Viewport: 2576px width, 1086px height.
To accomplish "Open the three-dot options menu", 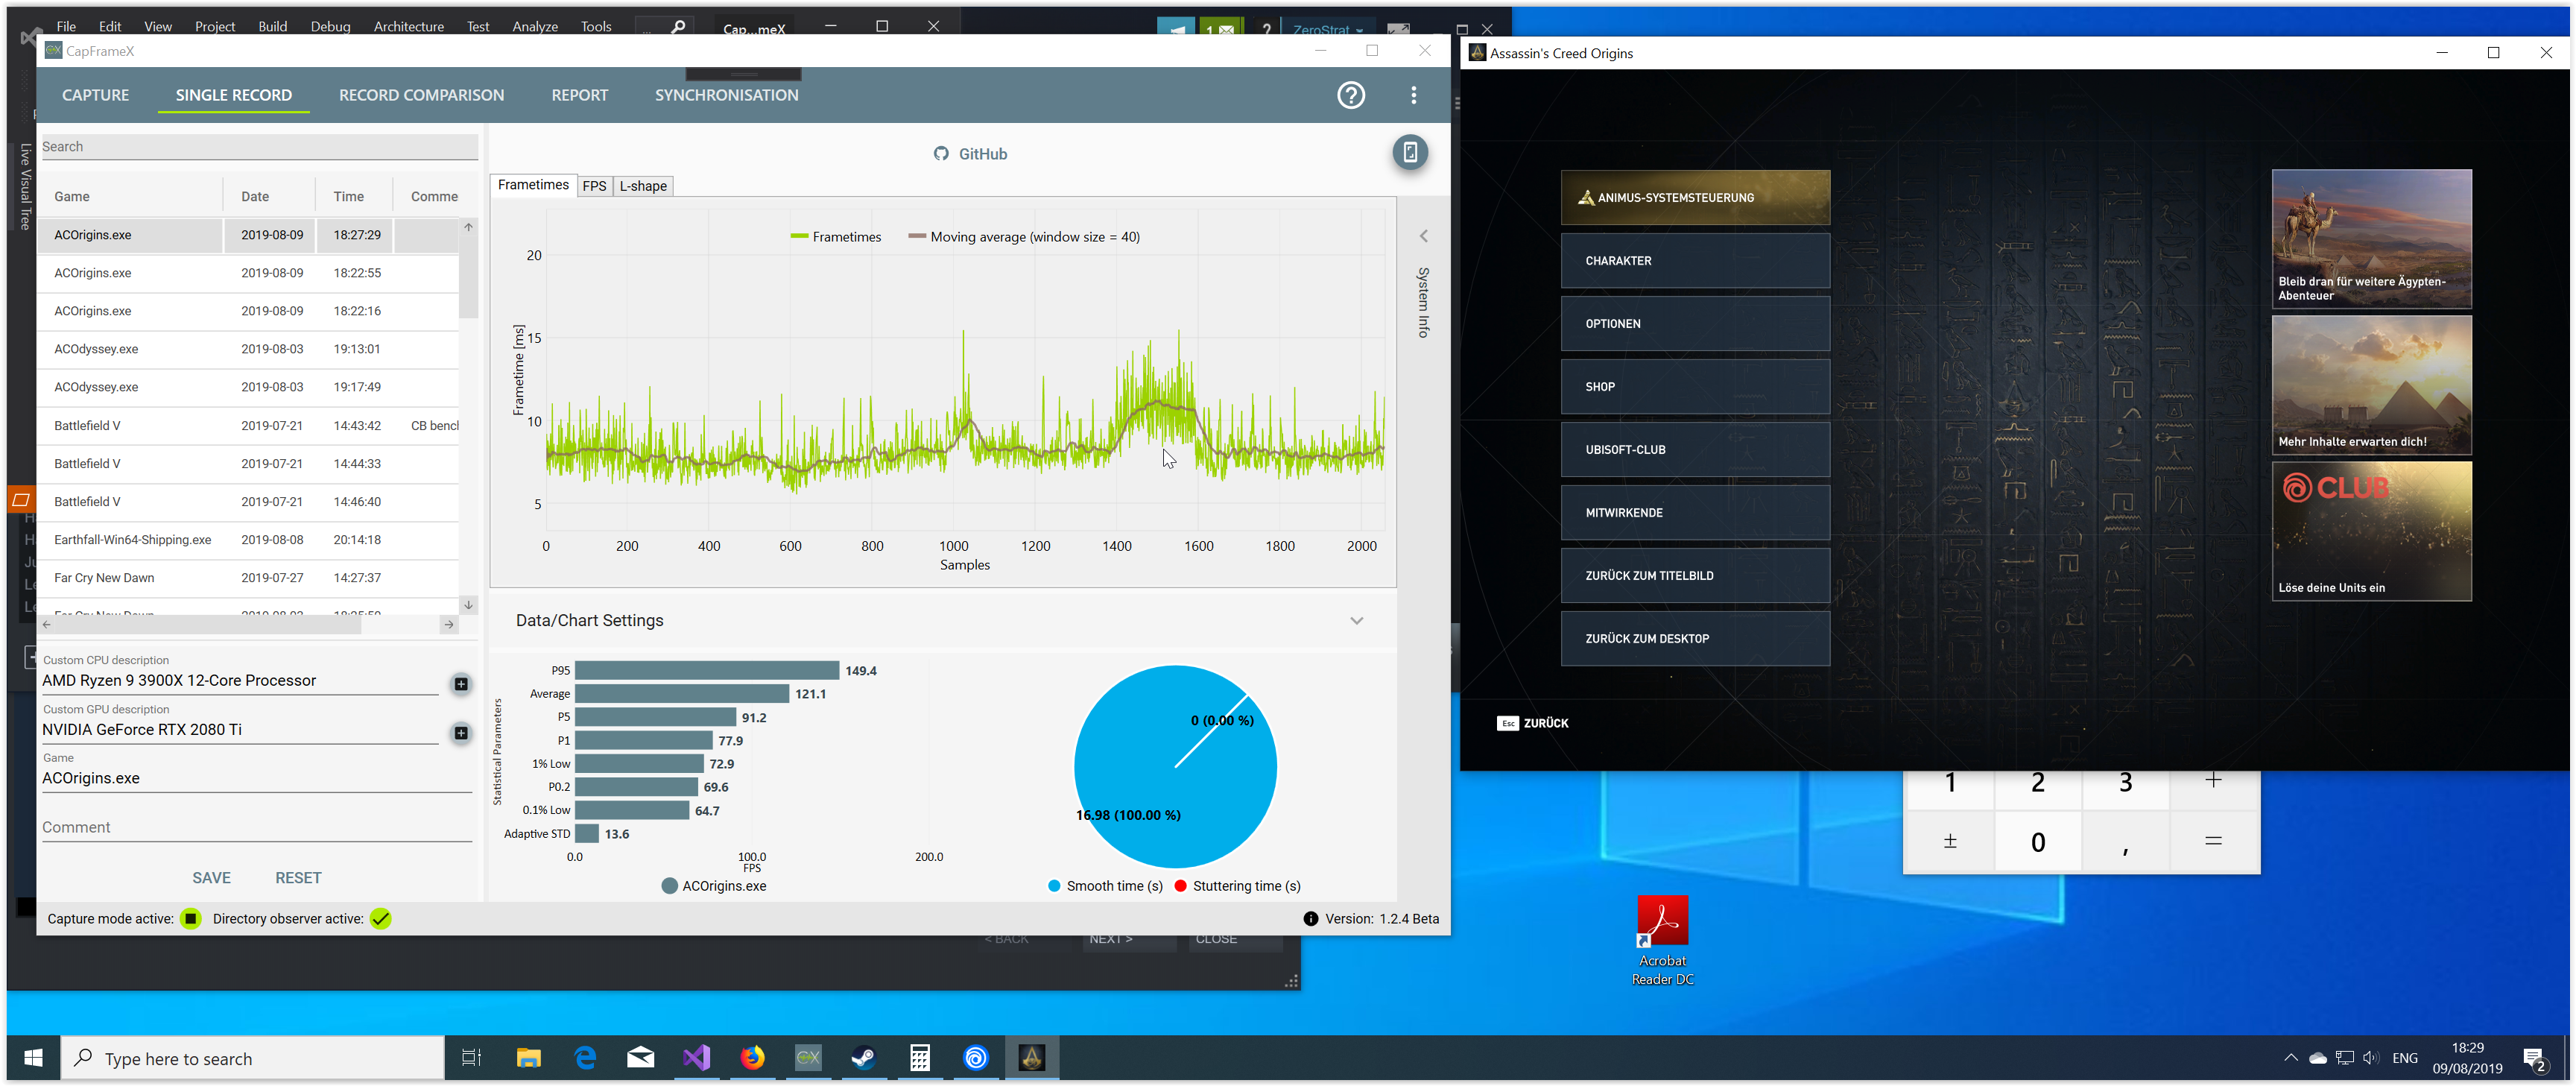I will pos(1413,95).
